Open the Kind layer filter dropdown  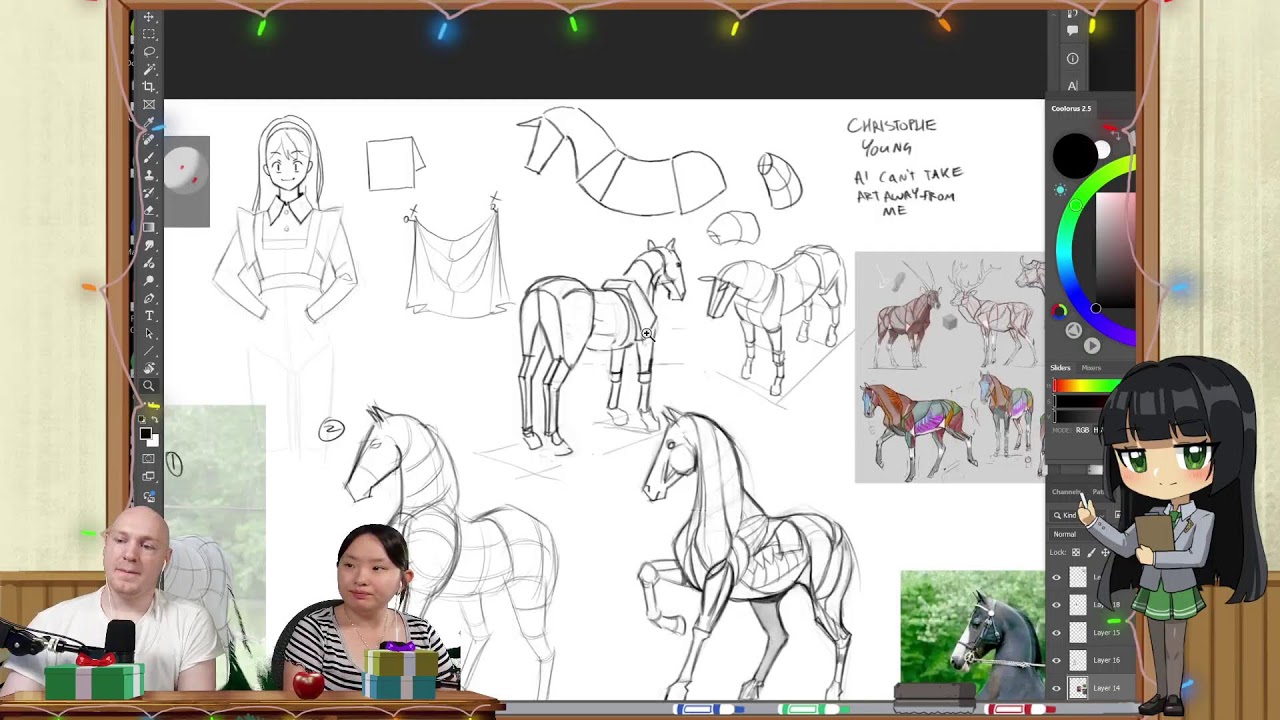click(x=1078, y=515)
